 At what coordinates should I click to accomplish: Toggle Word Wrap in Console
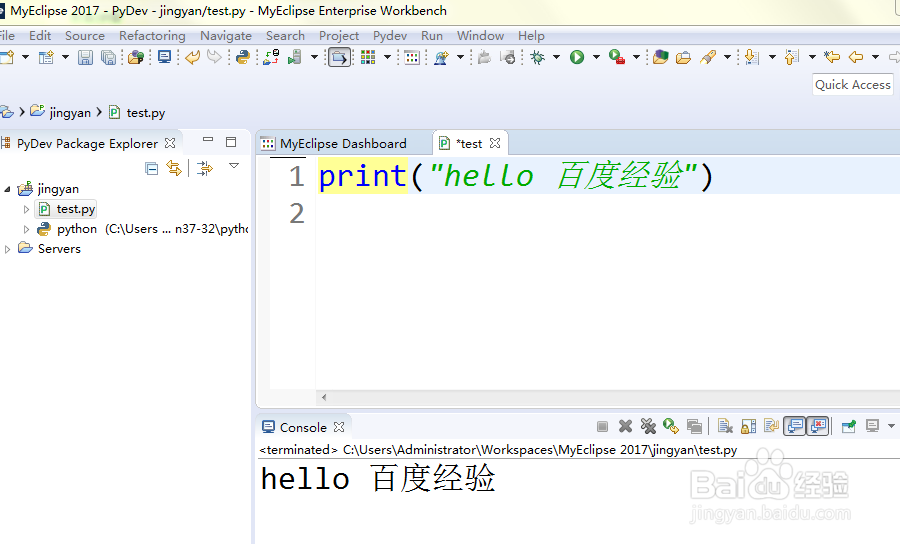[771, 426]
